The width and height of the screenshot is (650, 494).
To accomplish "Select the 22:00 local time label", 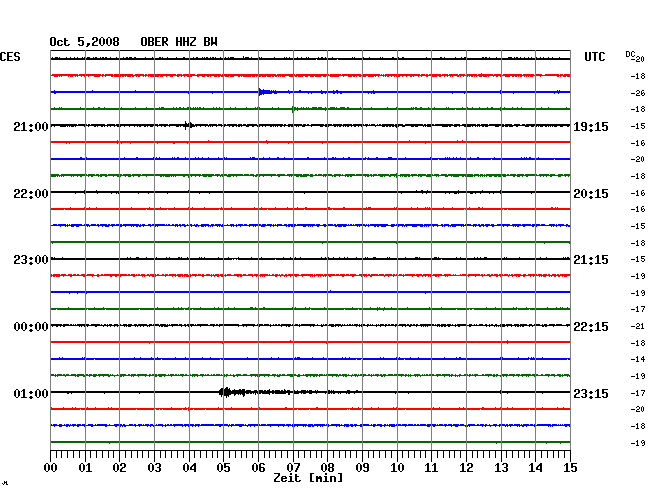I will tap(31, 194).
